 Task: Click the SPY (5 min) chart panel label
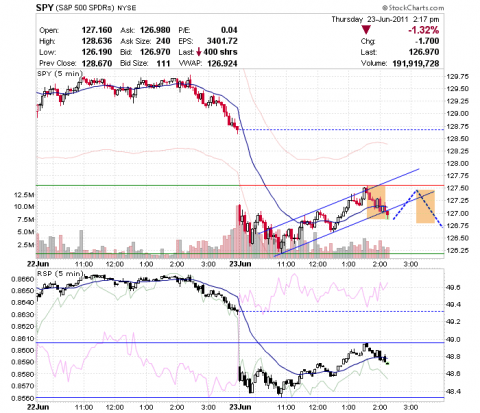pyautogui.click(x=60, y=74)
